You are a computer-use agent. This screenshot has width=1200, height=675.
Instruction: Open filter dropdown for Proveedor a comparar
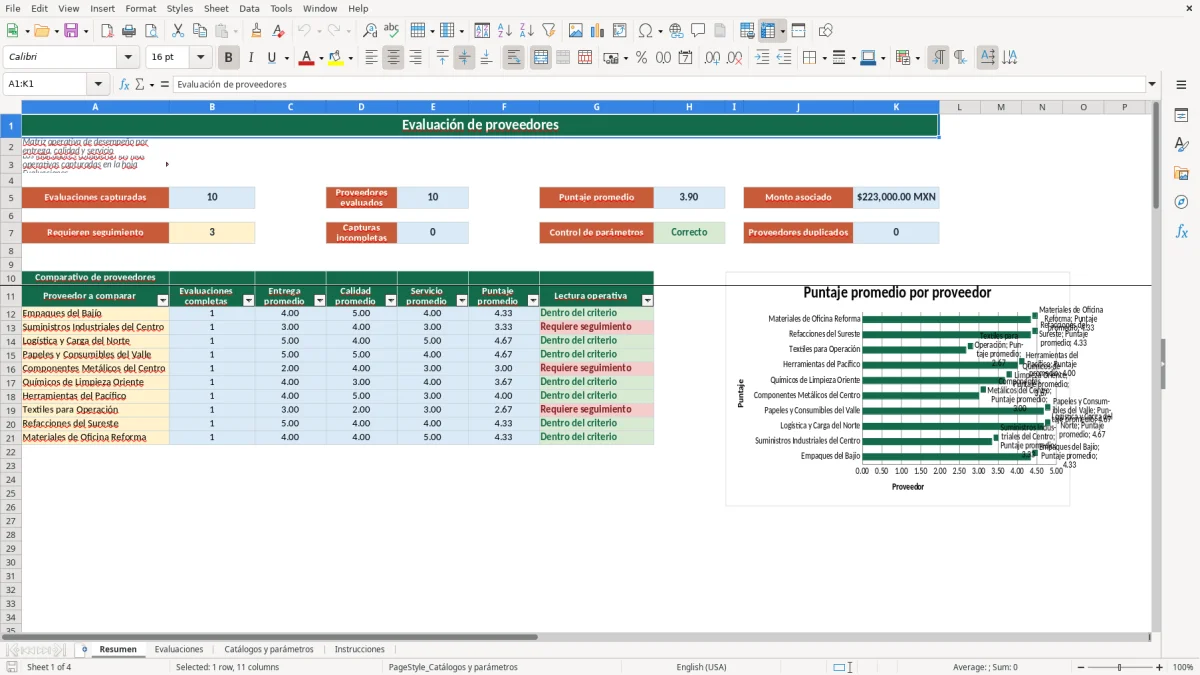[x=163, y=300]
